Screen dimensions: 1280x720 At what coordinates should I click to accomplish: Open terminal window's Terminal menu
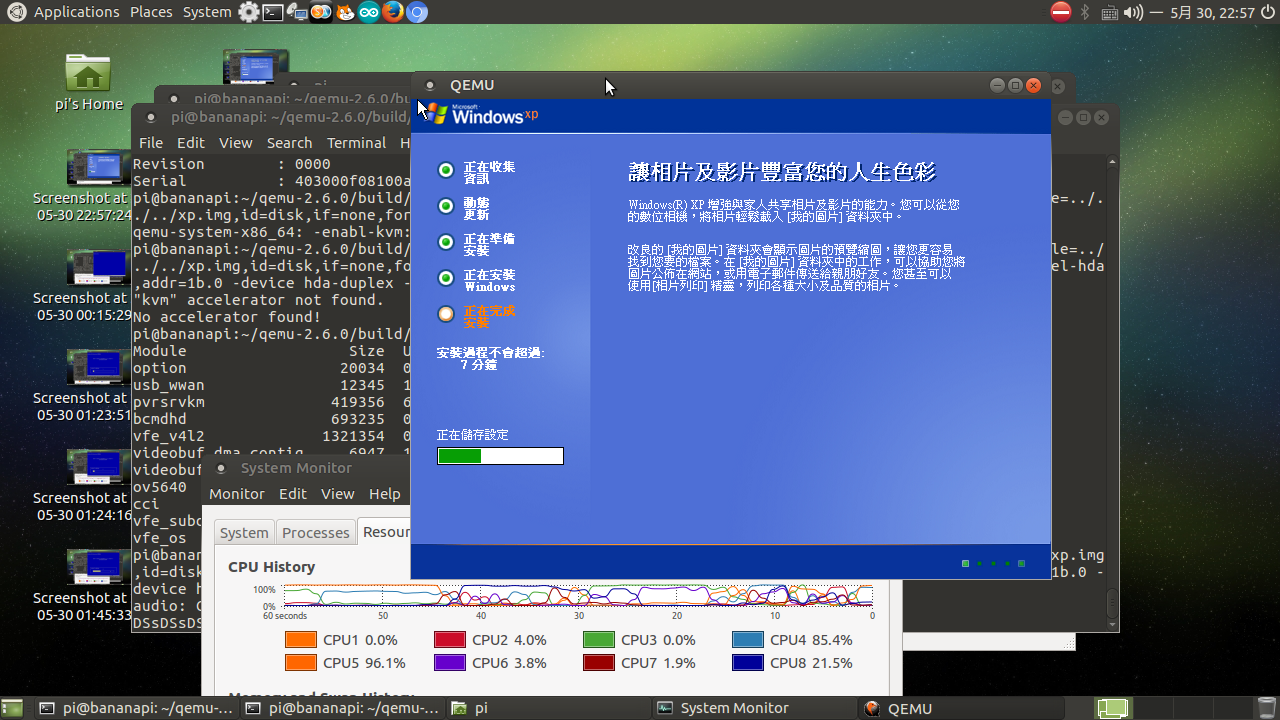coord(356,143)
